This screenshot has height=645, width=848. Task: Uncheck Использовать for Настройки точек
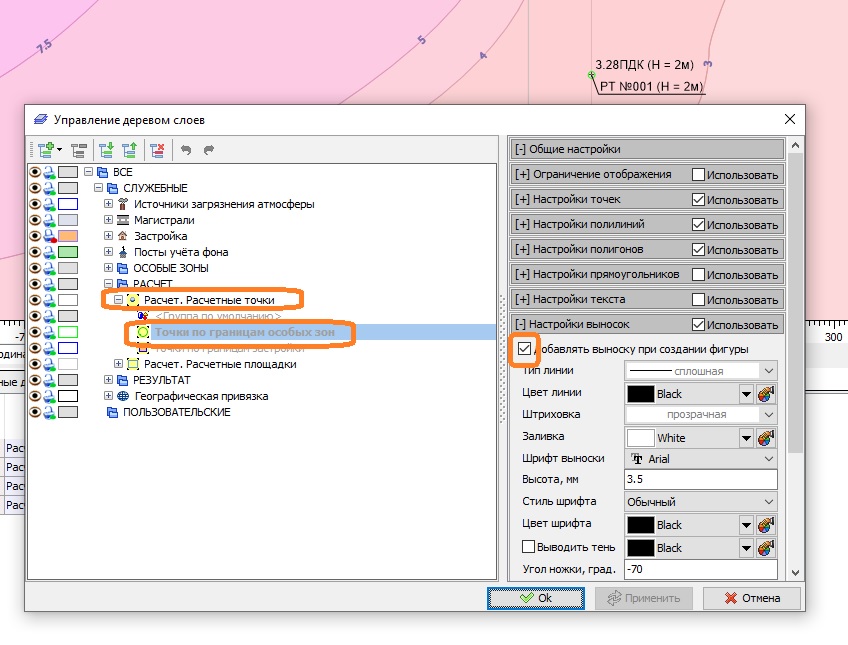click(698, 200)
